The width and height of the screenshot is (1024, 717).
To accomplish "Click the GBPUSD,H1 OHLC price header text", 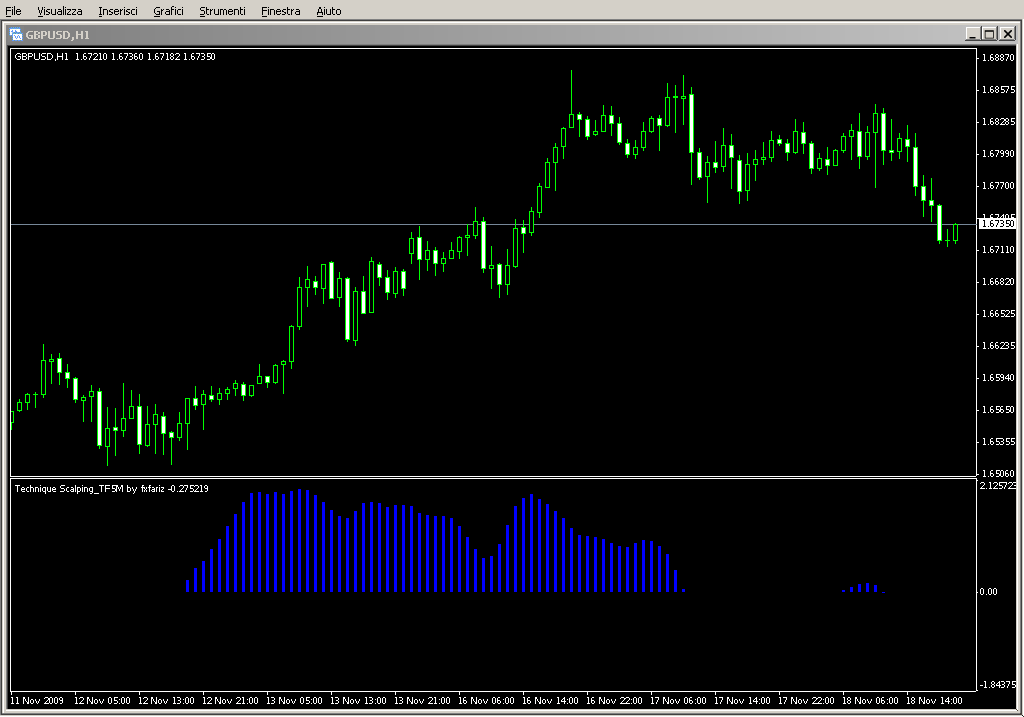I will click(x=115, y=57).
